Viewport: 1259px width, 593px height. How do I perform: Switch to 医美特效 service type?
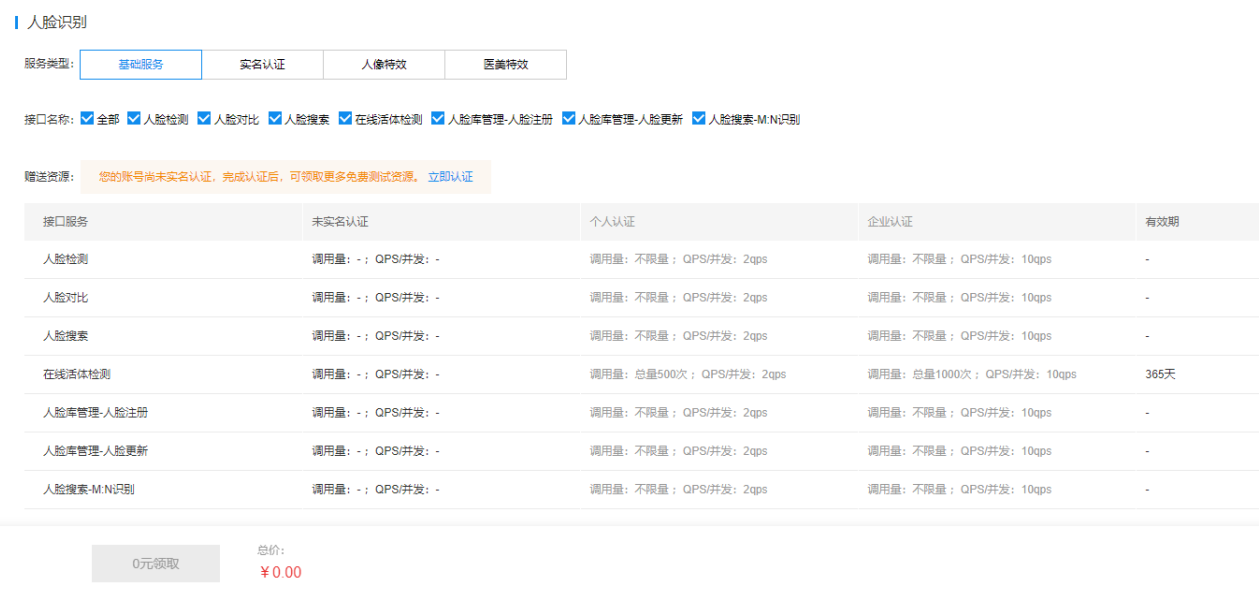(x=505, y=65)
